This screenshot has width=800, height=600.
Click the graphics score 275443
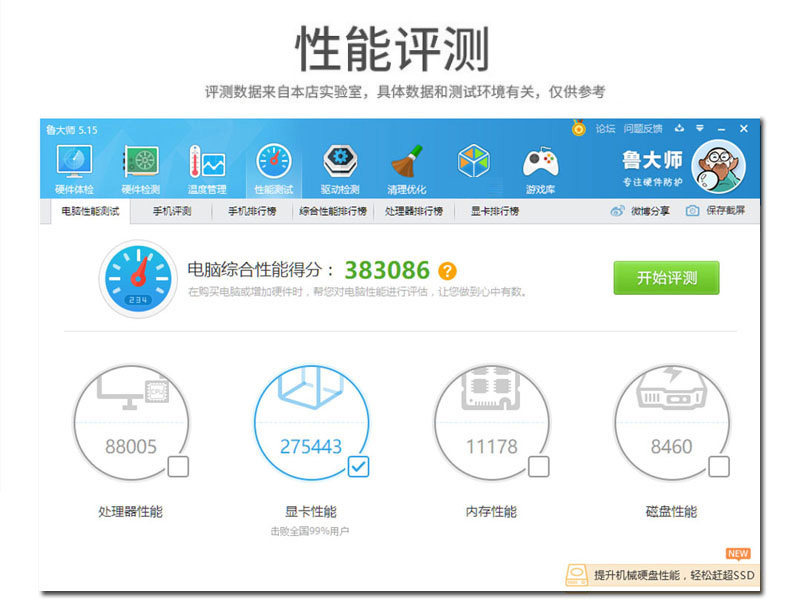click(x=311, y=447)
